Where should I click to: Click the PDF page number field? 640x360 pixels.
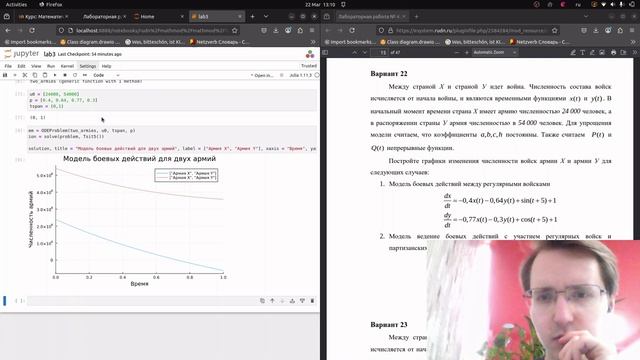pyautogui.click(x=380, y=53)
